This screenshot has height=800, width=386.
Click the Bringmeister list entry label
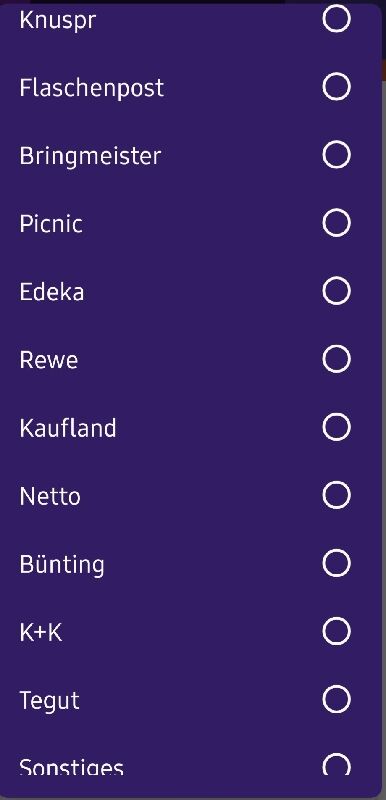90,157
